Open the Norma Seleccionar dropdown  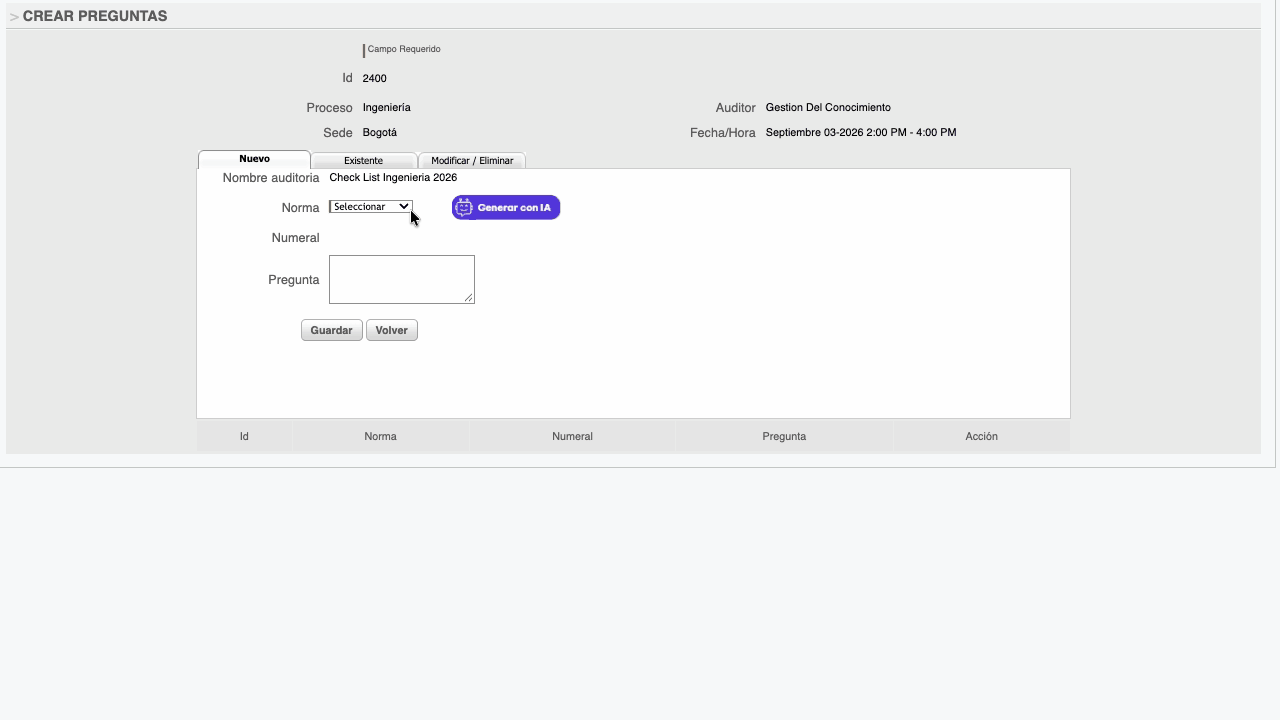371,207
